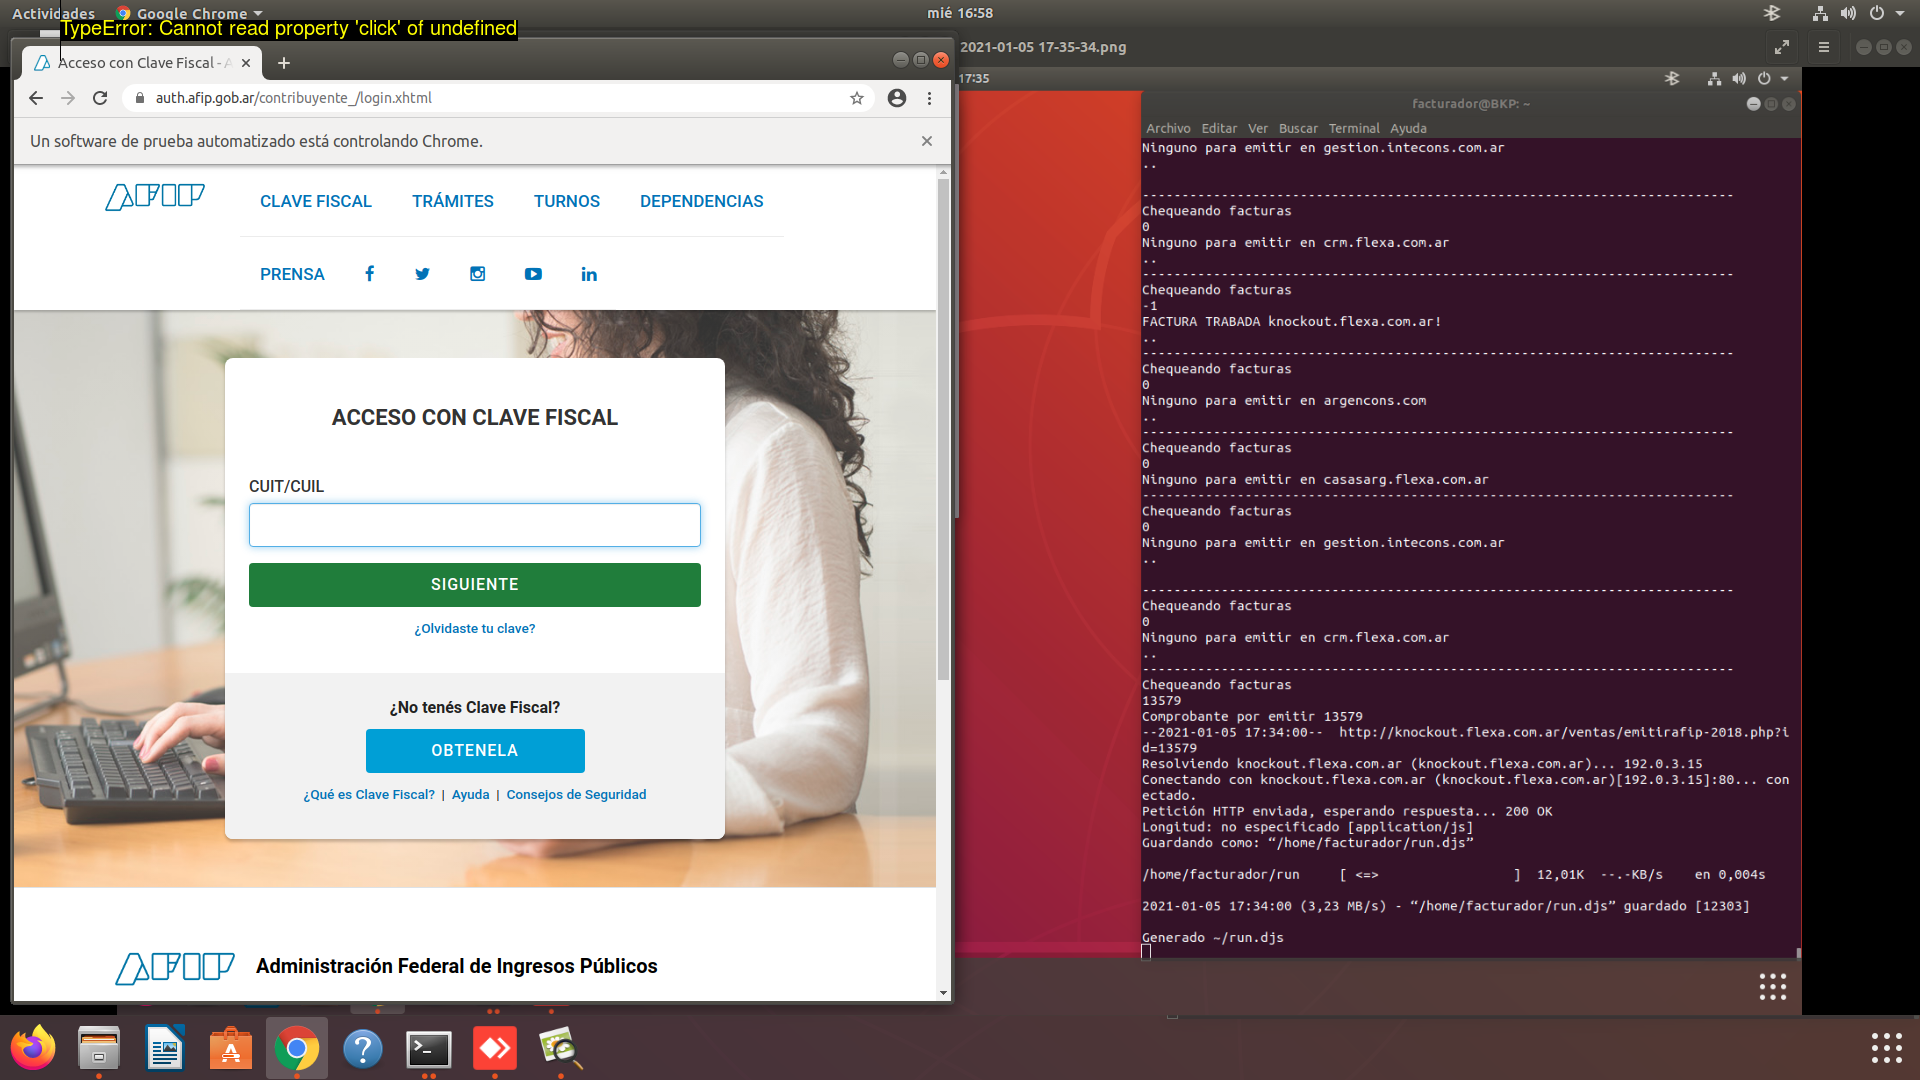
Task: Bookmark this page with the star icon
Action: pyautogui.click(x=857, y=98)
